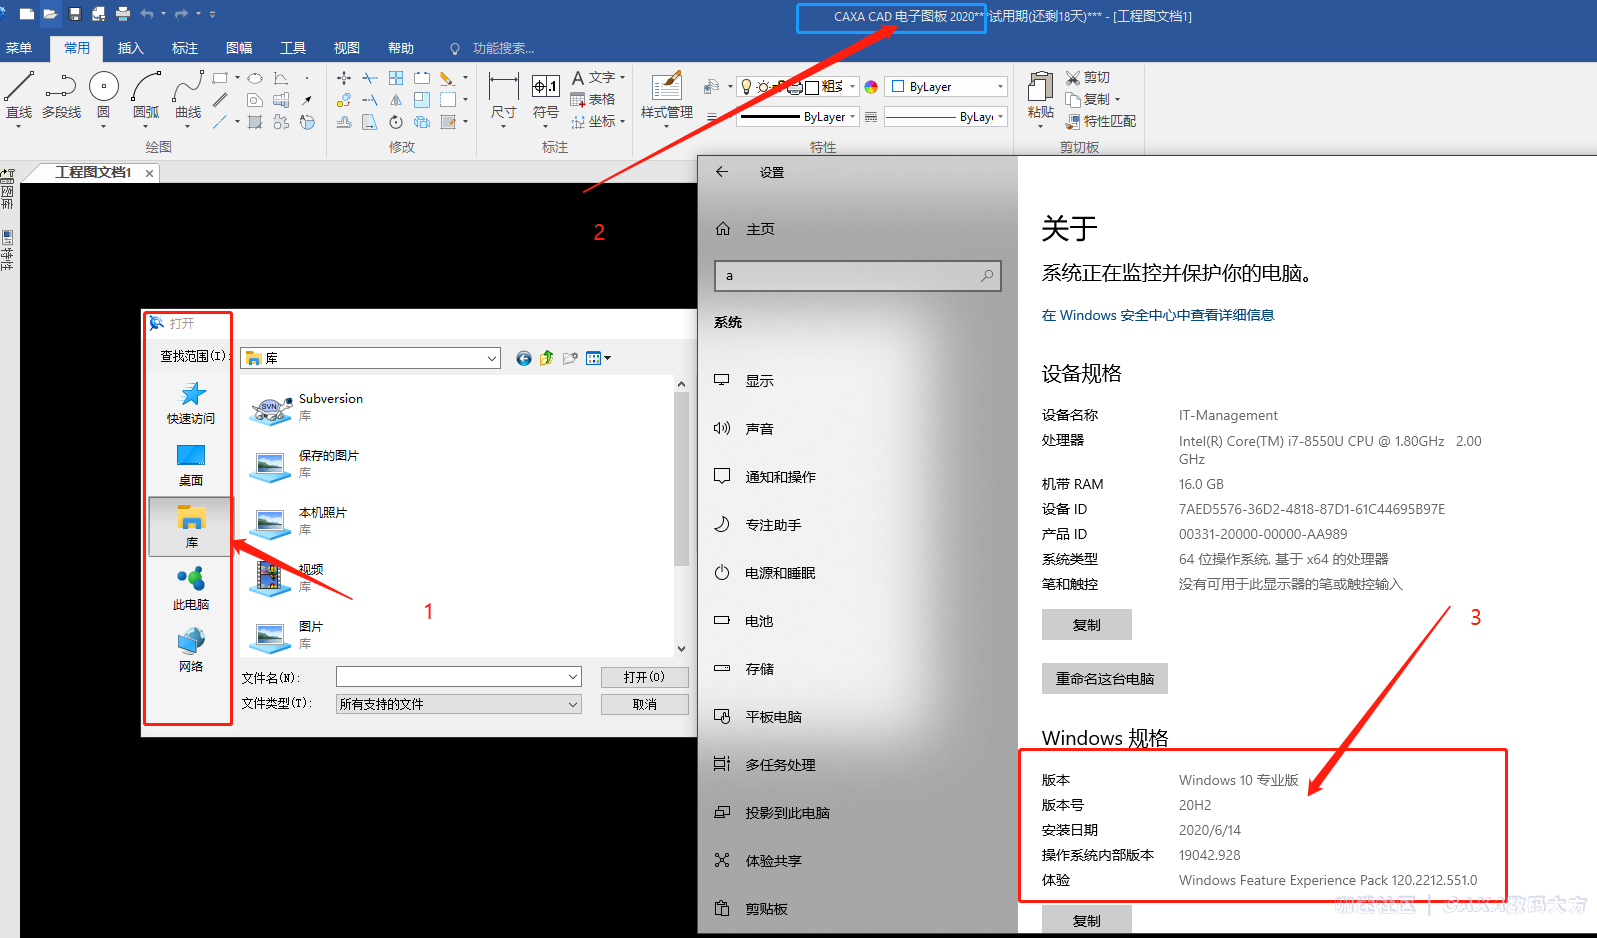1597x938 pixels.
Task: Click the 剪切 cut tool
Action: 1088,77
